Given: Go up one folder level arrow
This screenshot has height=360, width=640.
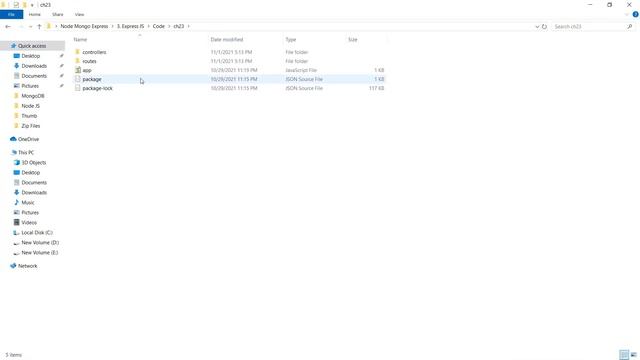Looking at the screenshot, I should tap(39, 27).
